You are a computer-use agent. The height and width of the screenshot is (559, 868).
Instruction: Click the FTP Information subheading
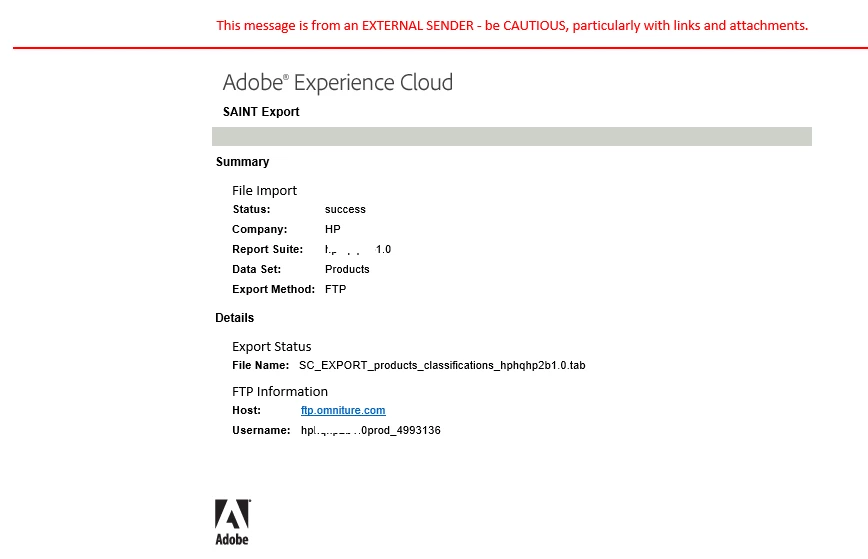(280, 391)
